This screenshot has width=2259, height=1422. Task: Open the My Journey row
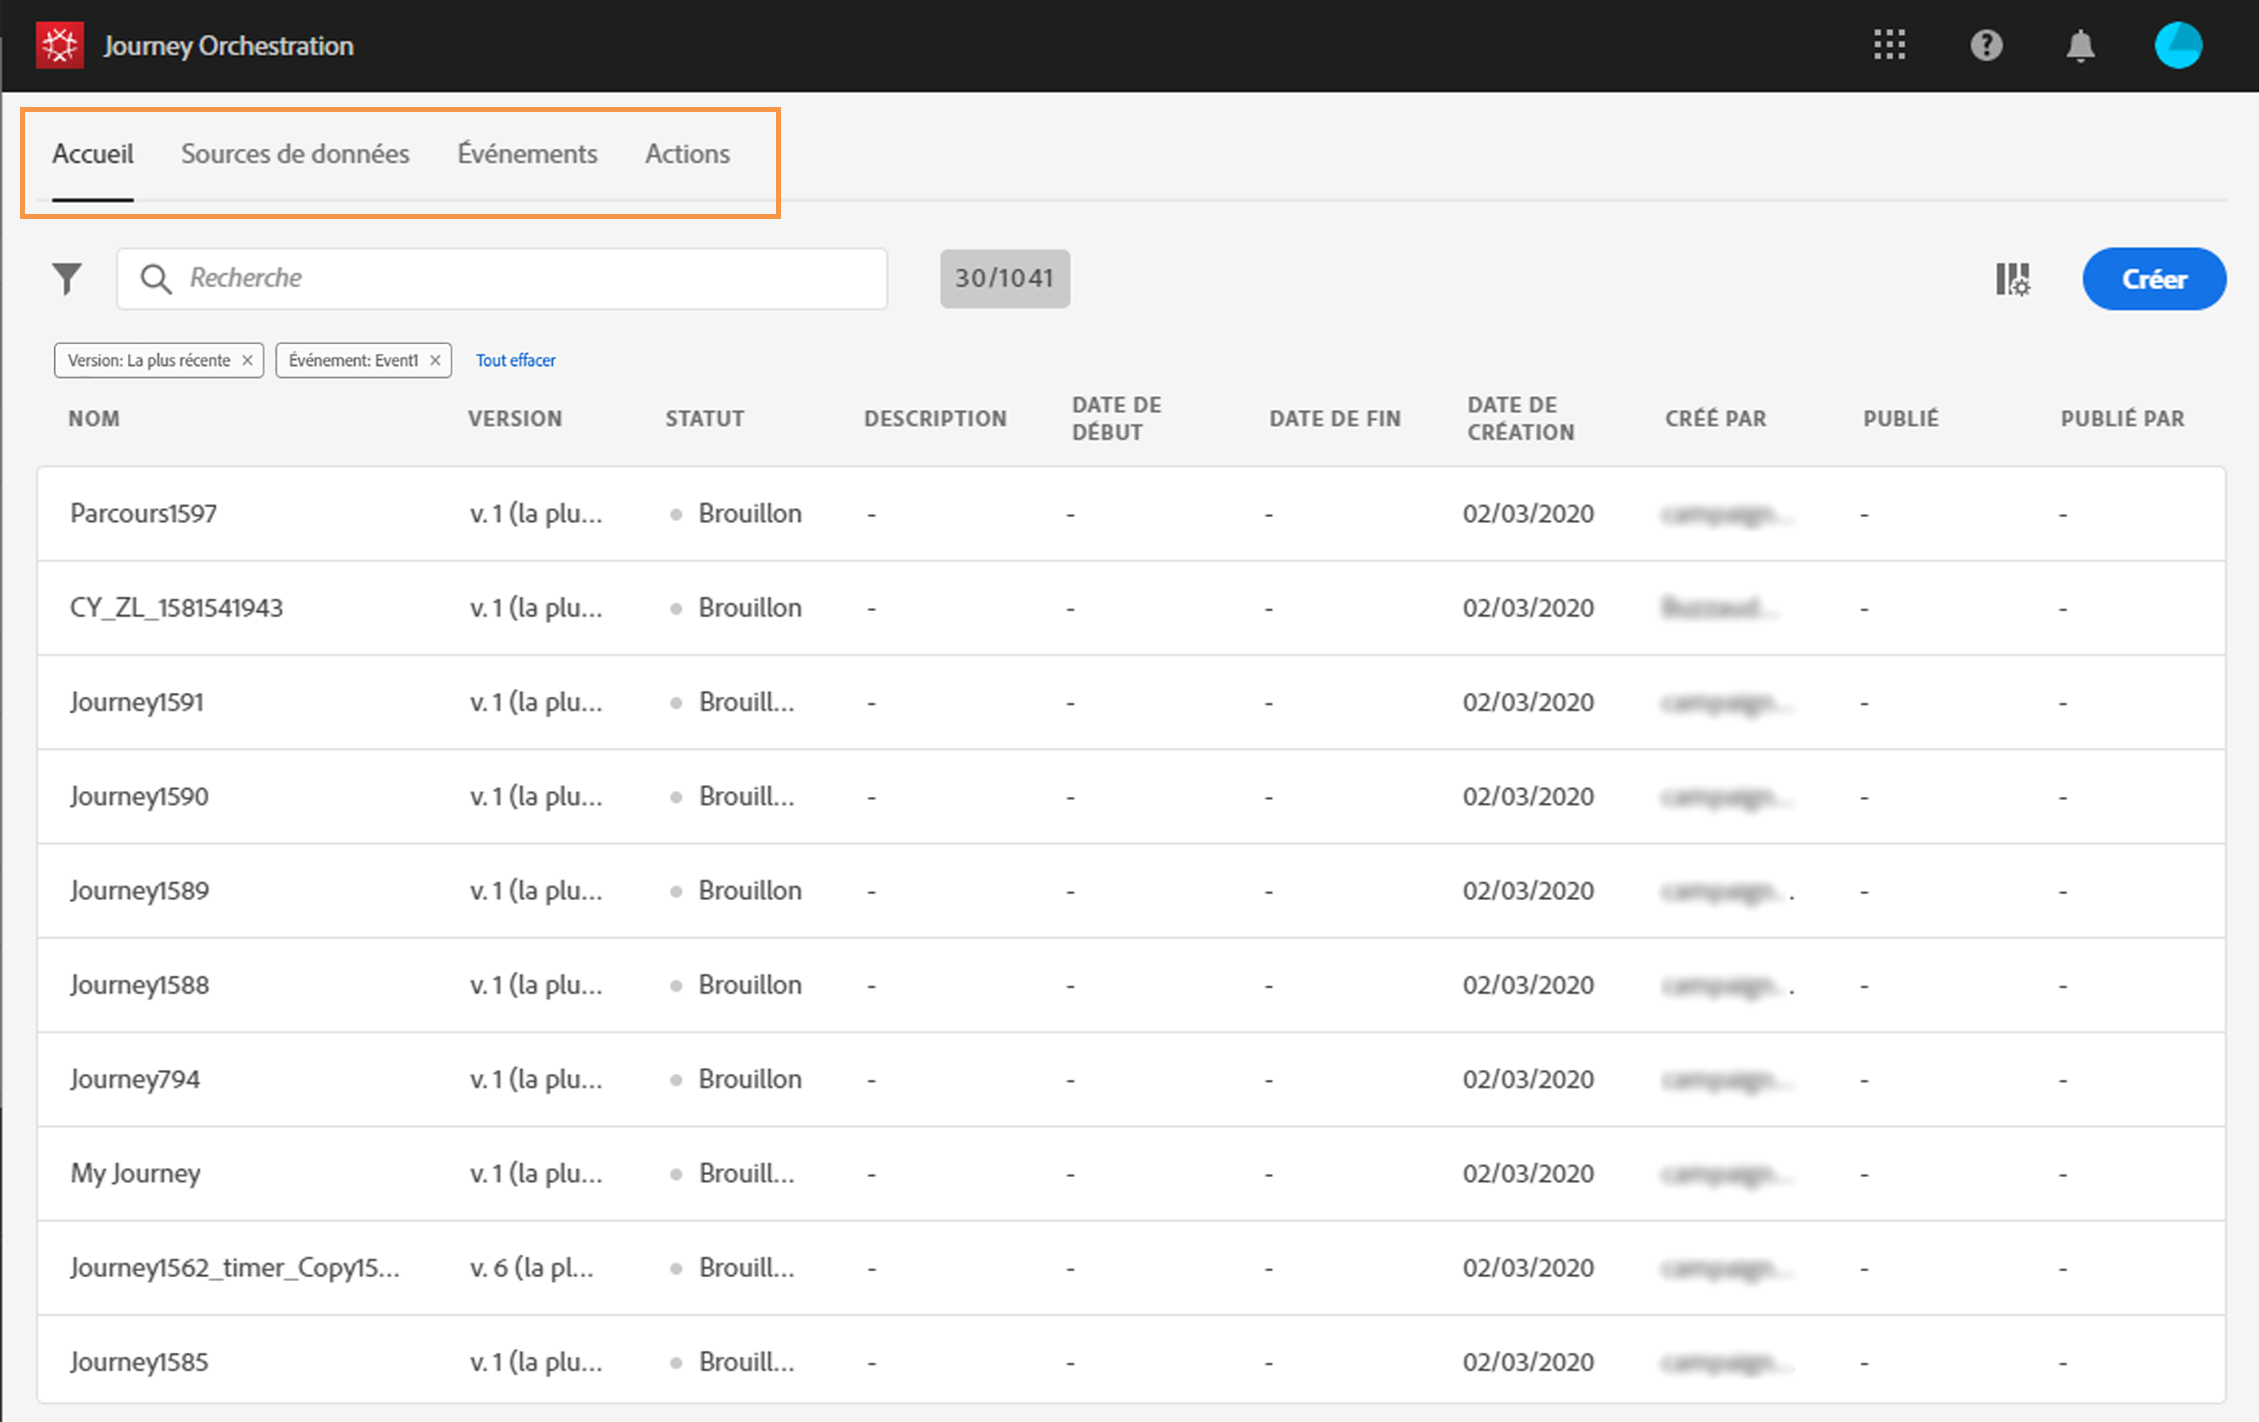(135, 1173)
